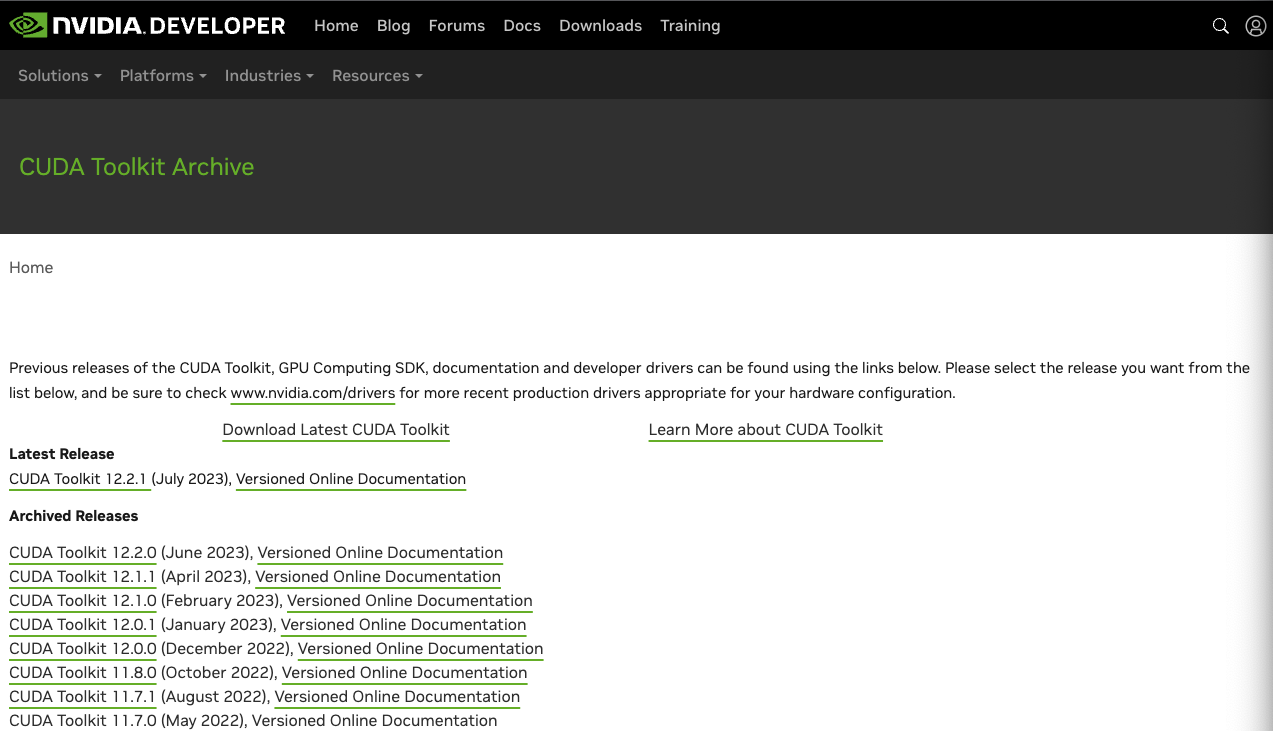Open CUDA Toolkit 12.0.1 link

(x=82, y=625)
